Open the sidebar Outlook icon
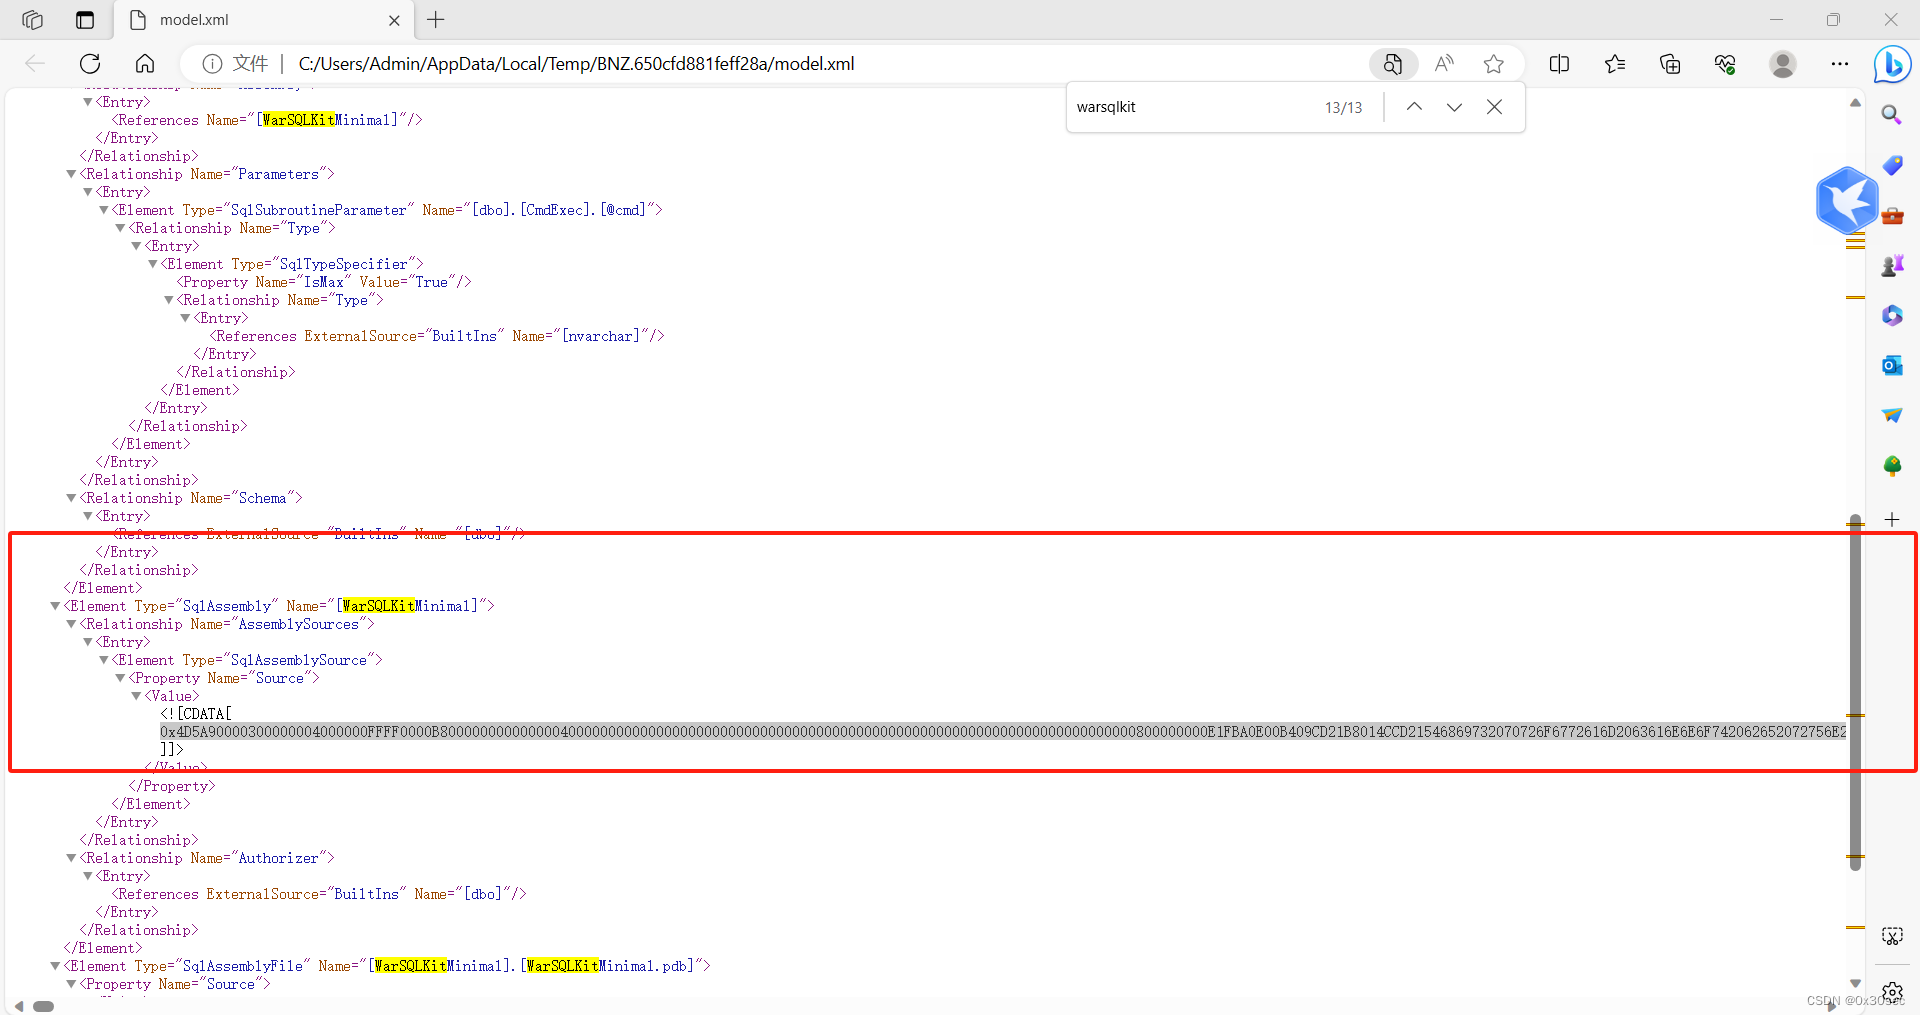Image resolution: width=1920 pixels, height=1015 pixels. tap(1892, 365)
